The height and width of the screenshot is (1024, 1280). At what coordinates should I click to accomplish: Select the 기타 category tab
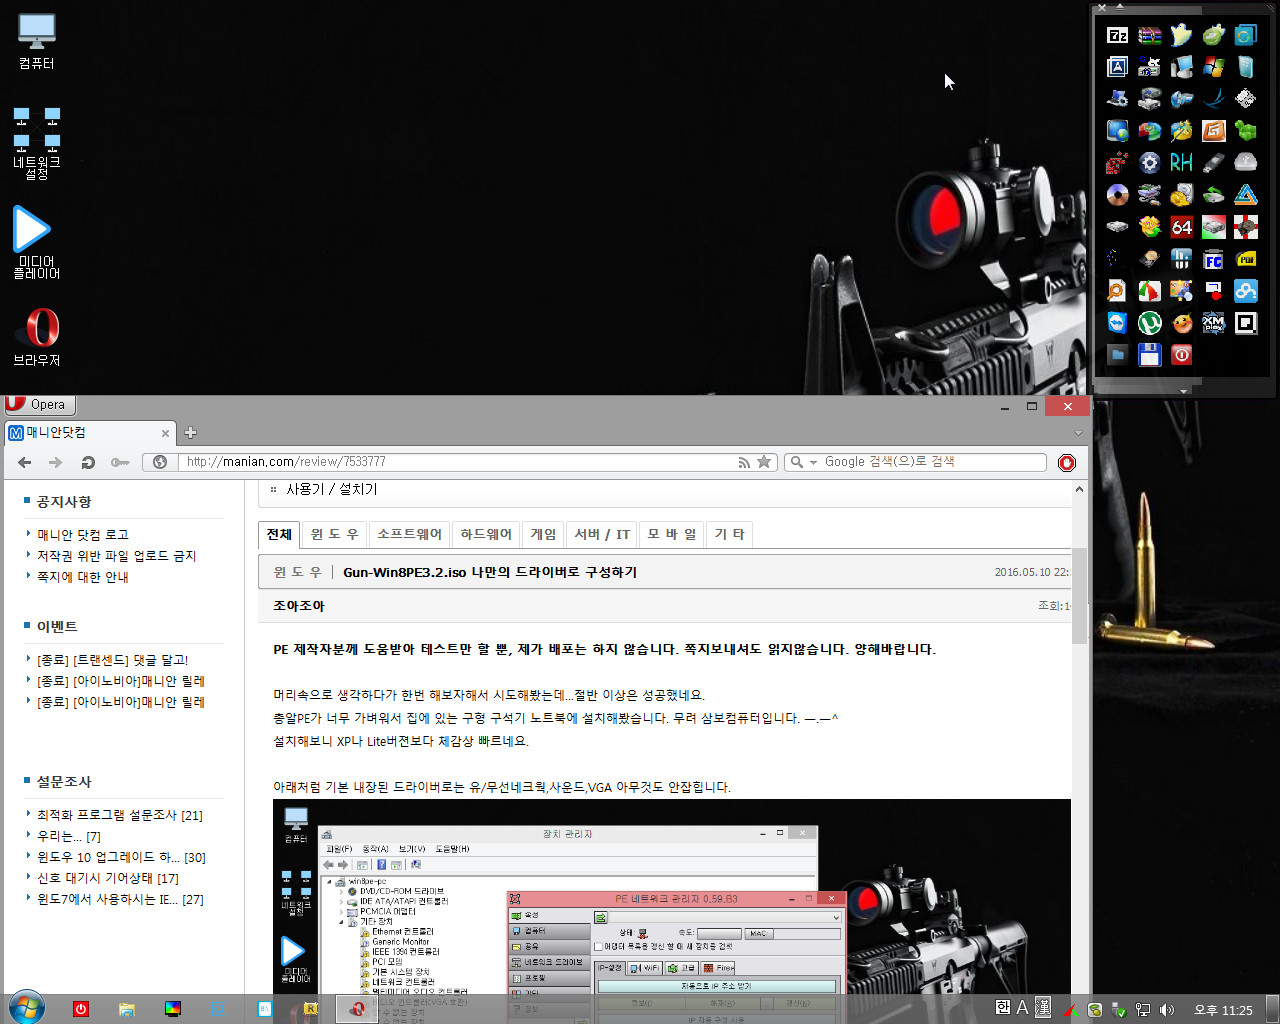[730, 534]
